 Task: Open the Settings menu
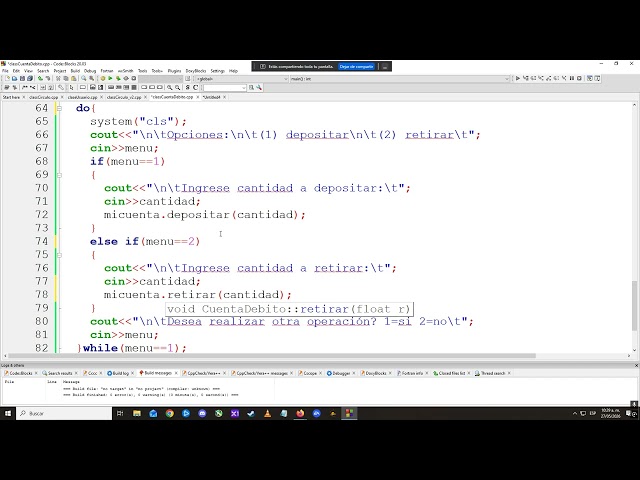point(218,71)
